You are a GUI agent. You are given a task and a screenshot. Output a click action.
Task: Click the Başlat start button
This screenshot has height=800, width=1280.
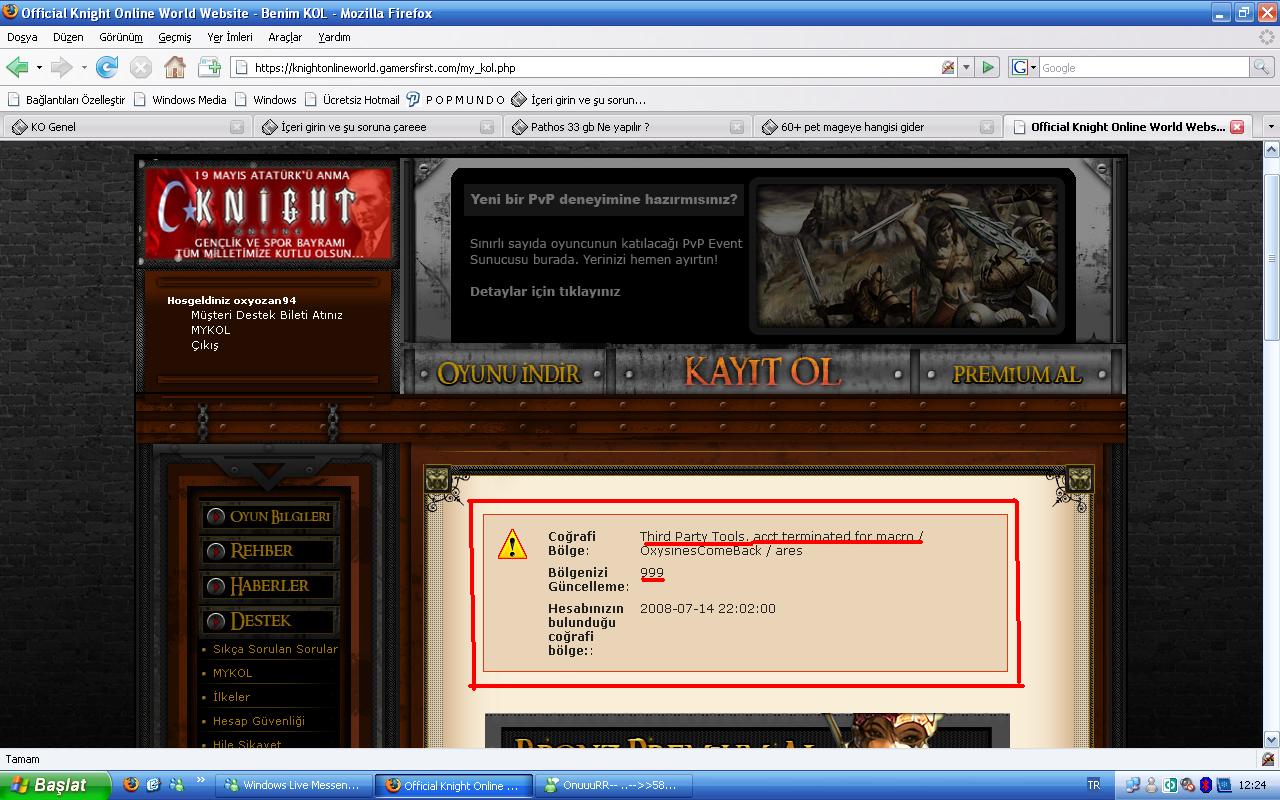click(56, 785)
